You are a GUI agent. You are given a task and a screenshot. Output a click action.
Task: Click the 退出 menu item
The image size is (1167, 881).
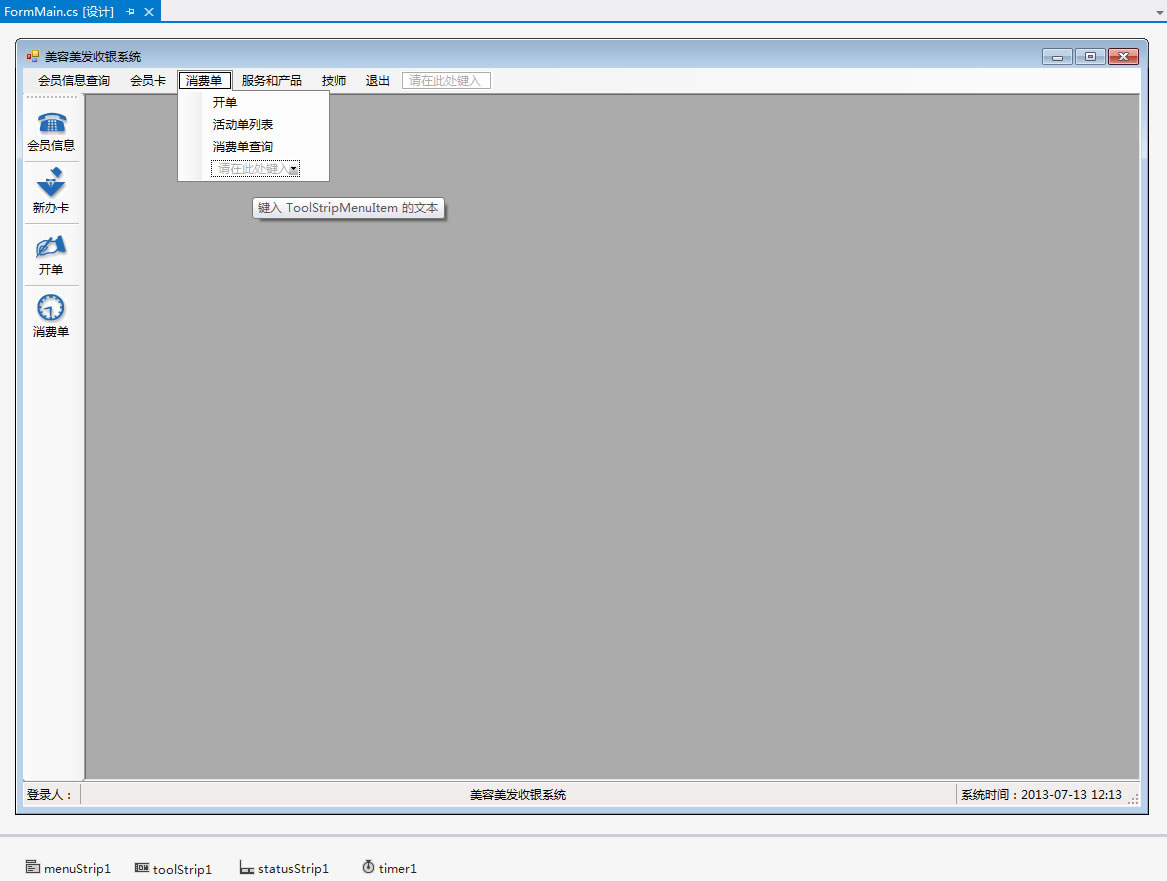[377, 81]
